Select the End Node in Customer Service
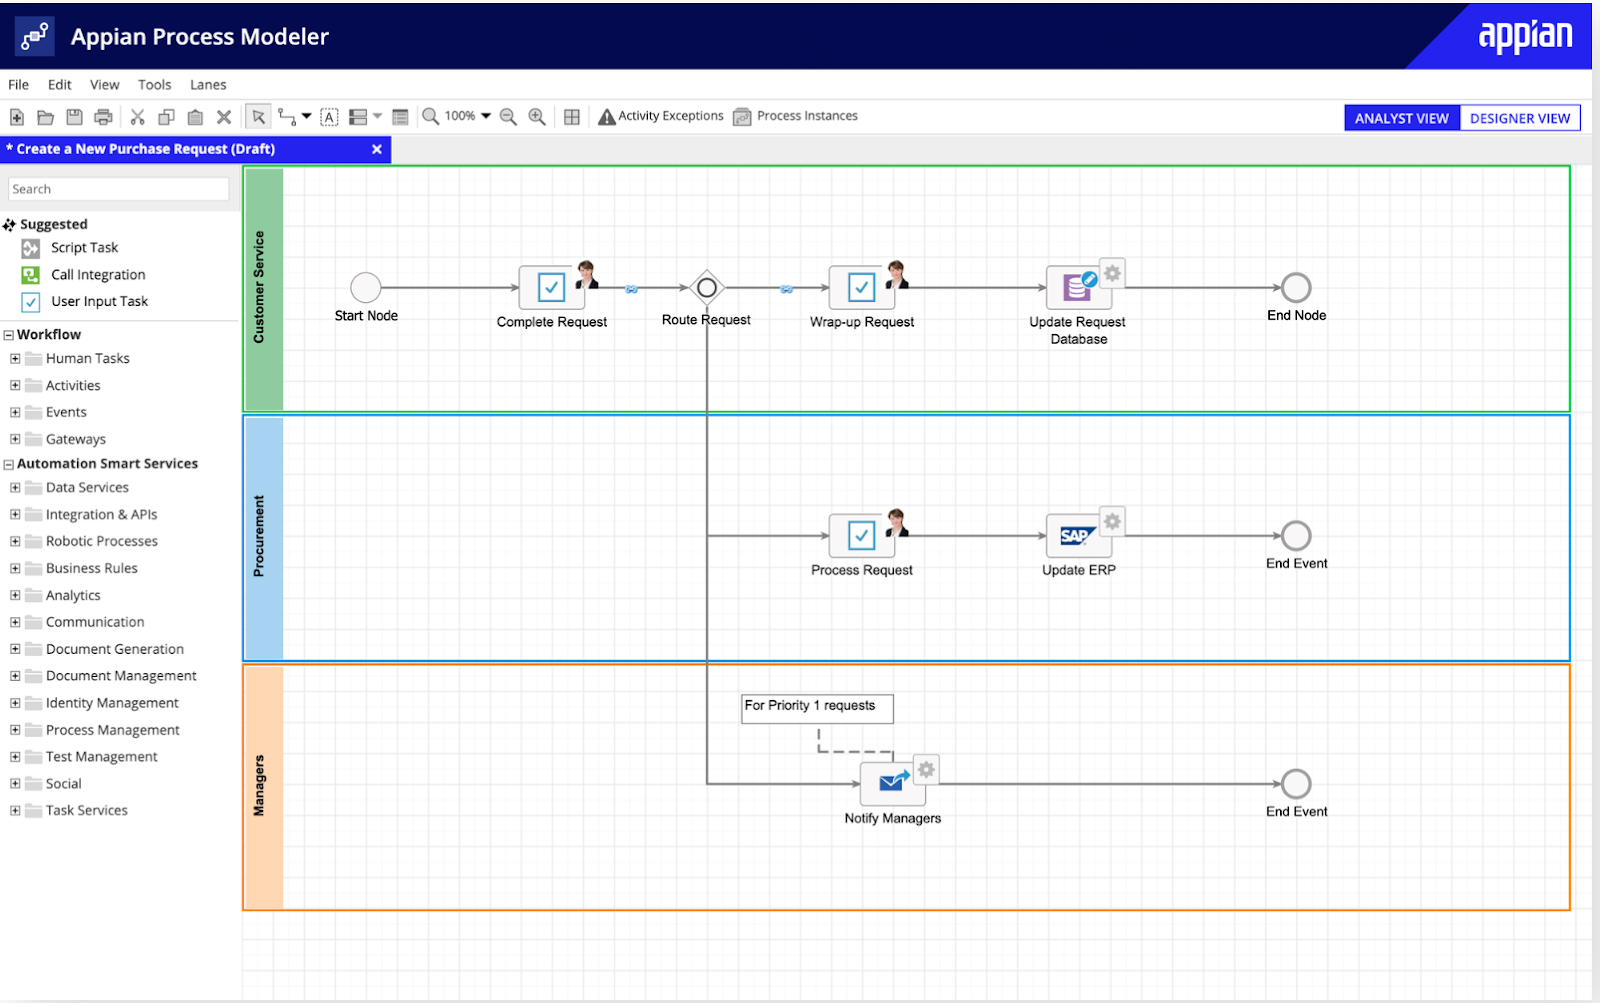This screenshot has height=1003, width=1600. coord(1296,288)
